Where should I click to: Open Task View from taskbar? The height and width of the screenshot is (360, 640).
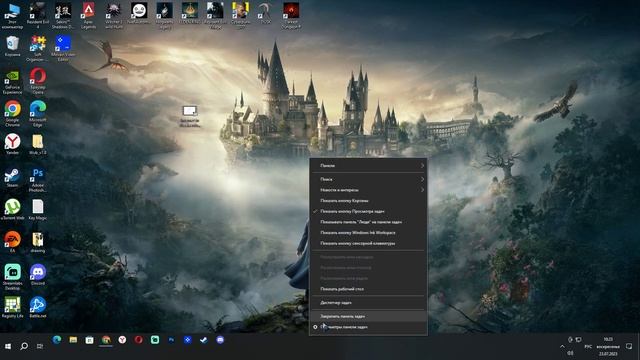40,346
